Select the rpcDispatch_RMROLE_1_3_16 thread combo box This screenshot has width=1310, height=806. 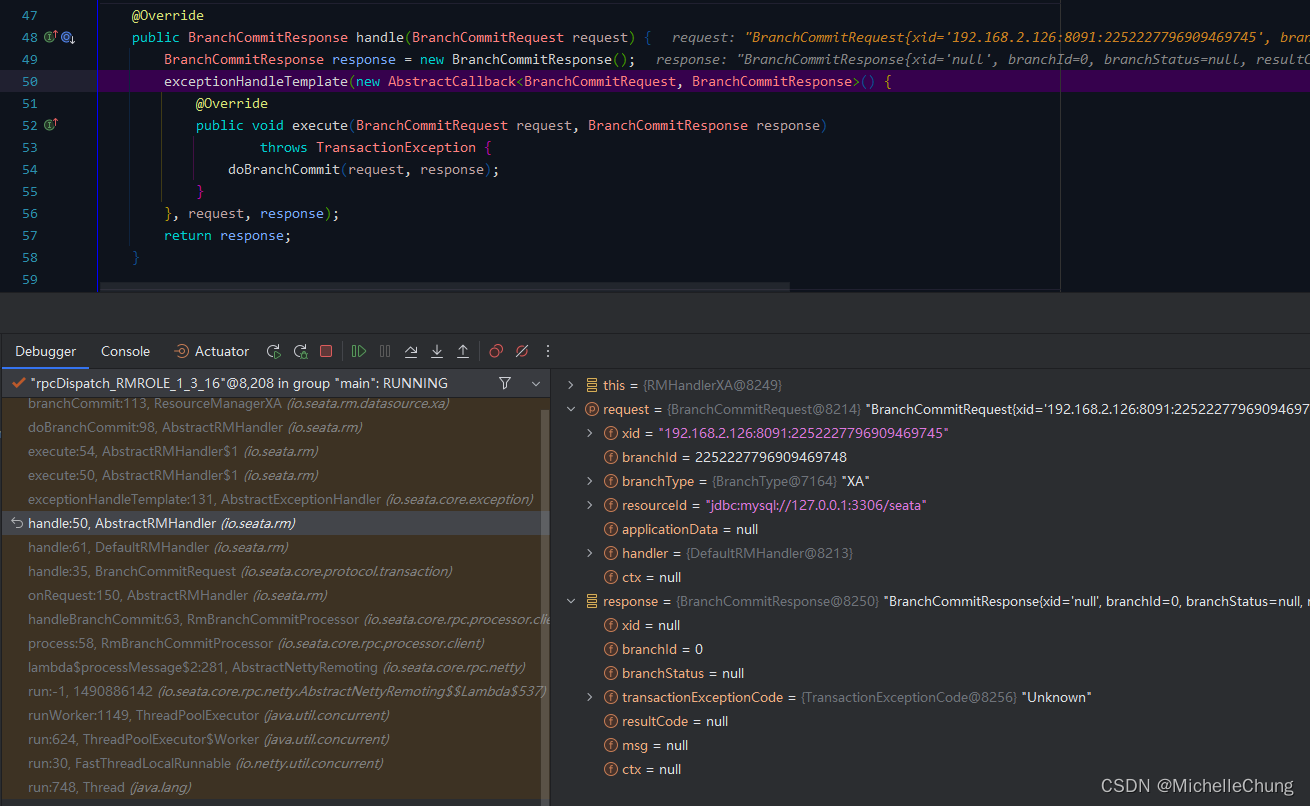pyautogui.click(x=275, y=383)
